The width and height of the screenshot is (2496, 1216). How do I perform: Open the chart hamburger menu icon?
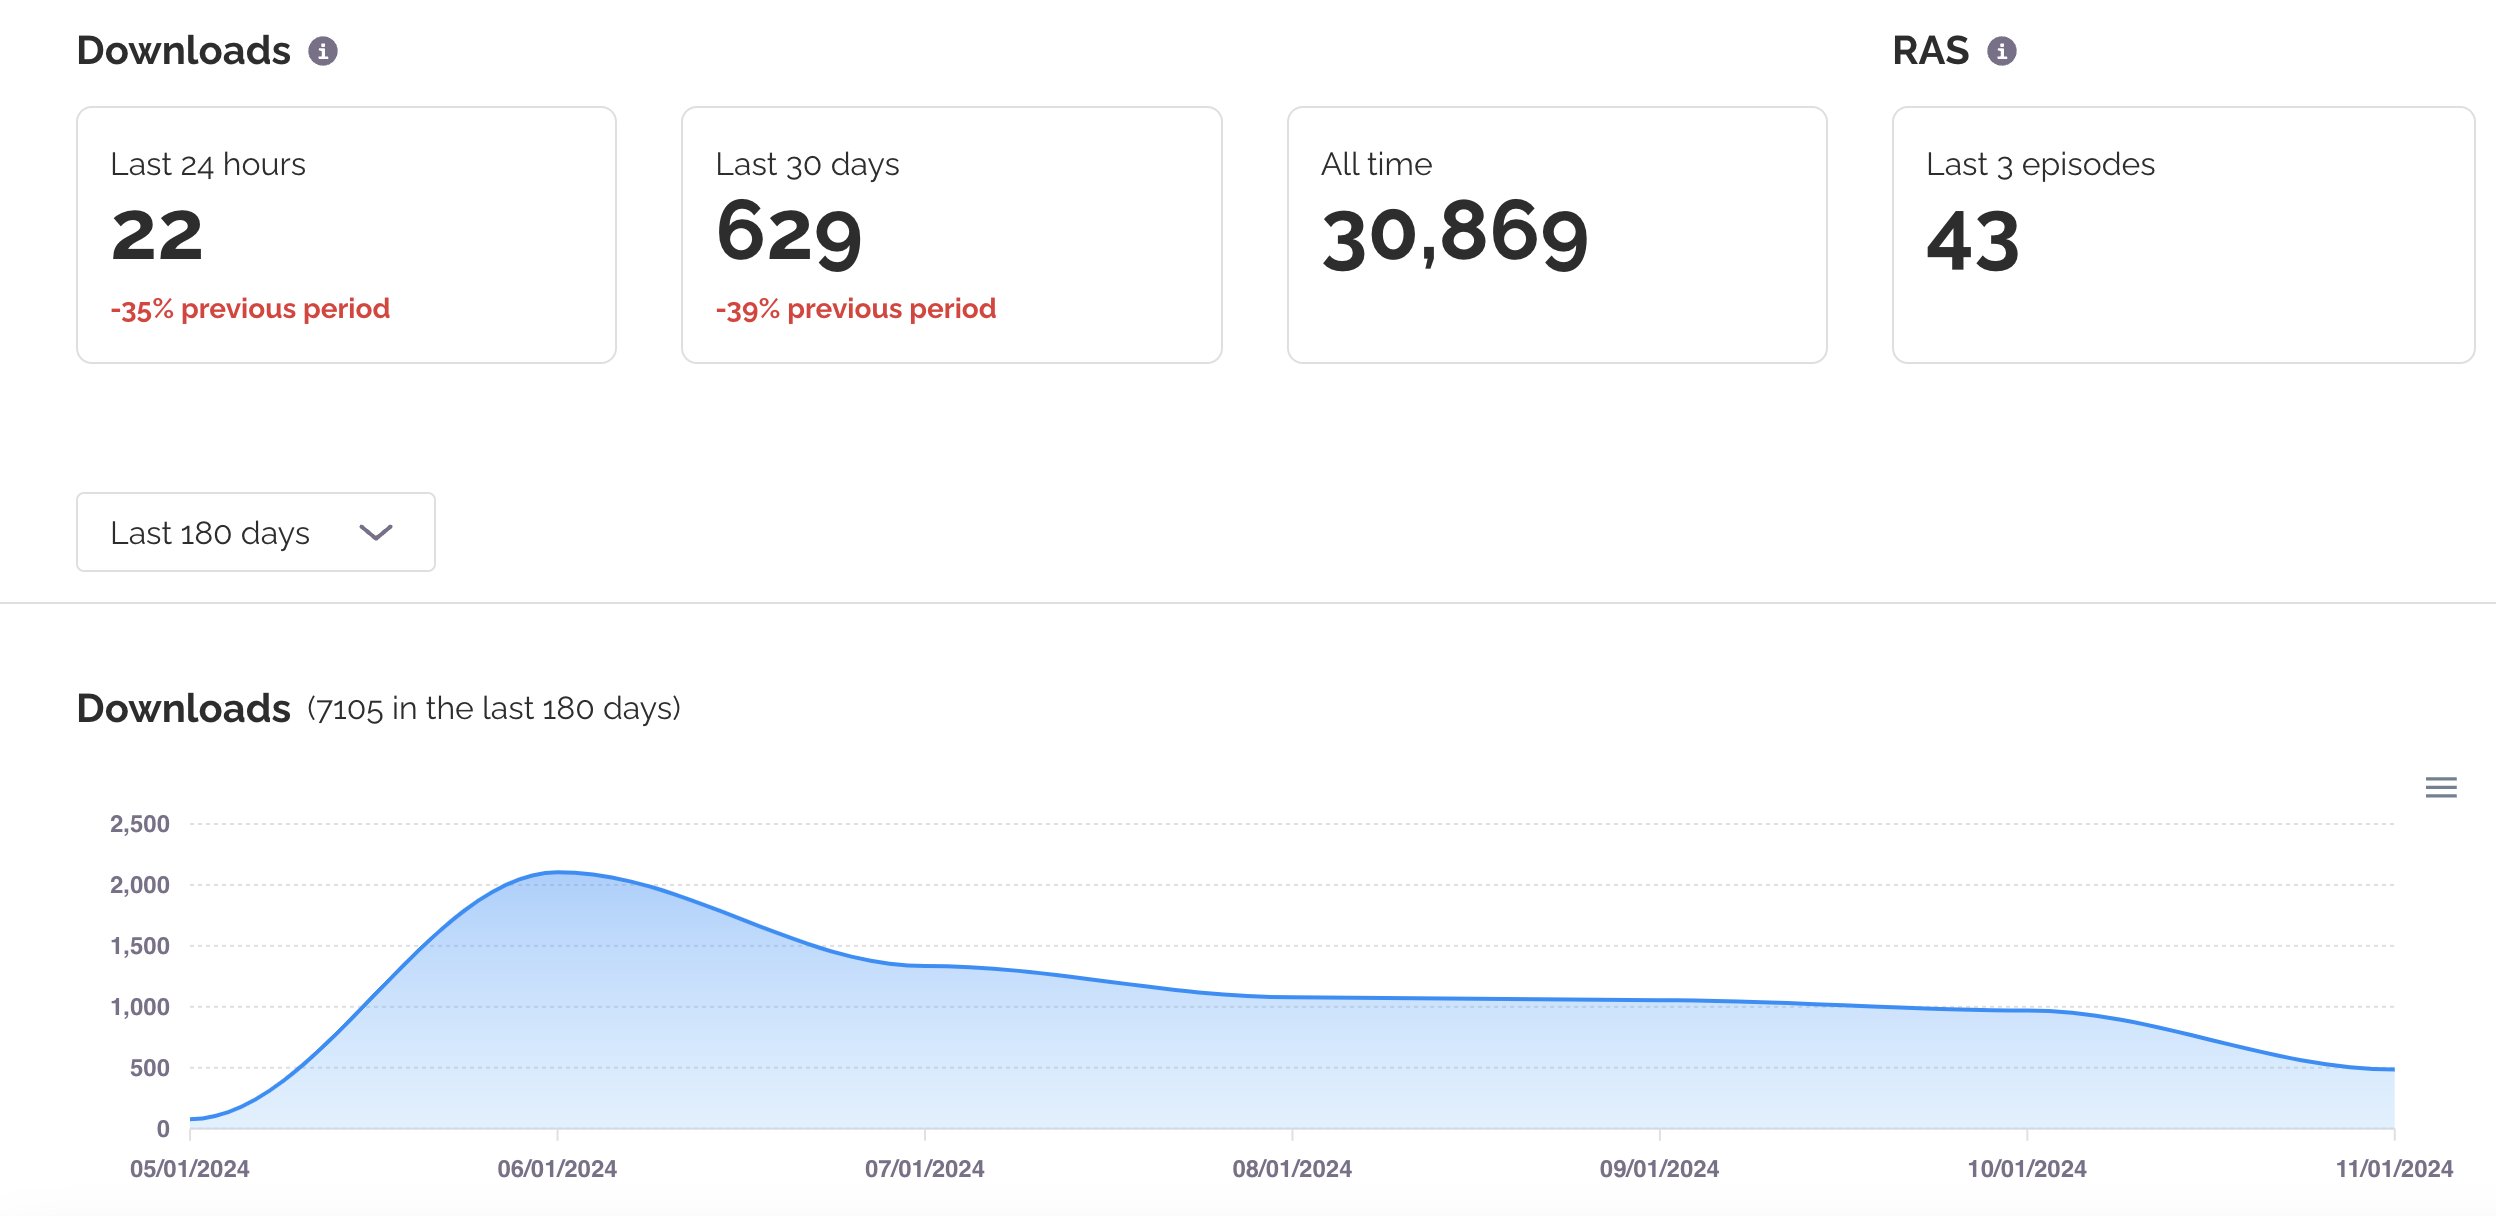click(x=2440, y=788)
